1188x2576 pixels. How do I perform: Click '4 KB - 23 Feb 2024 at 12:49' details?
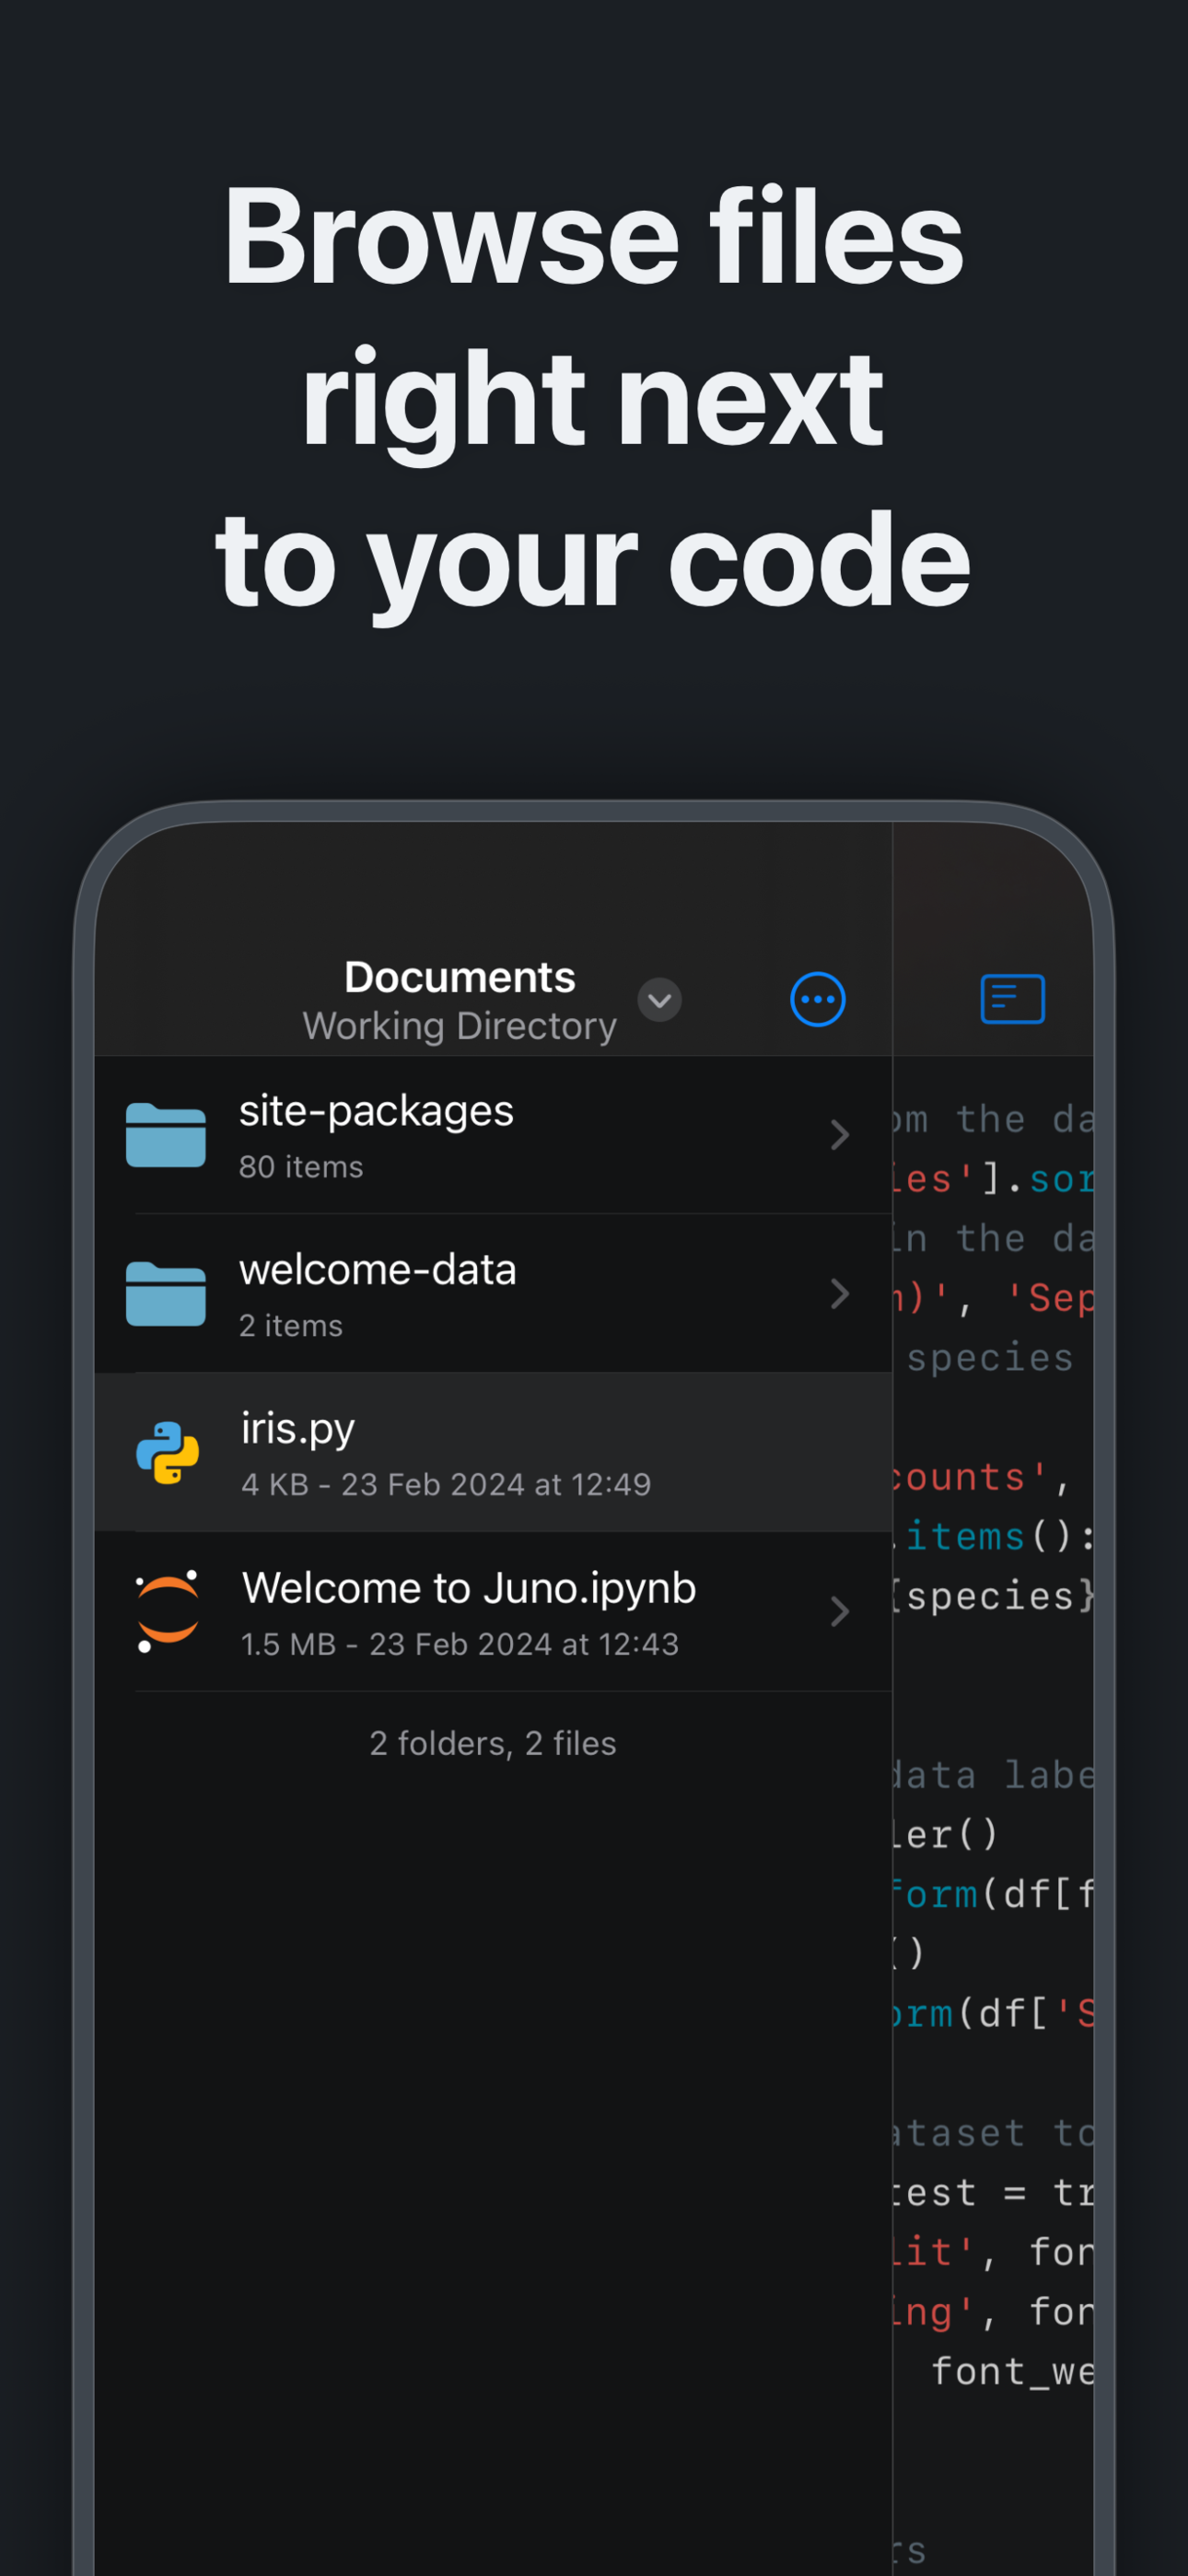coord(446,1485)
